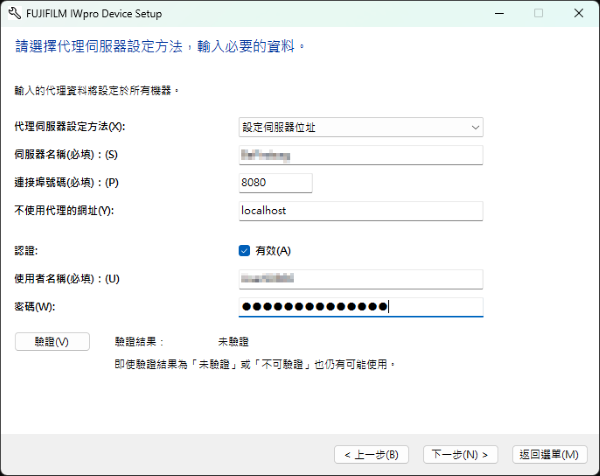Click the localhost no-proxy address field
Screen dimensions: 600x476
coord(360,210)
